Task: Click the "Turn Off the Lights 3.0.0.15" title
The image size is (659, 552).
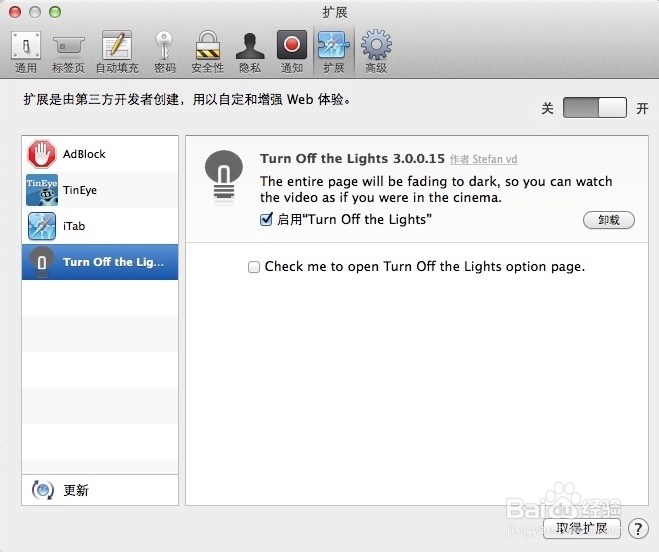Action: pyautogui.click(x=352, y=158)
